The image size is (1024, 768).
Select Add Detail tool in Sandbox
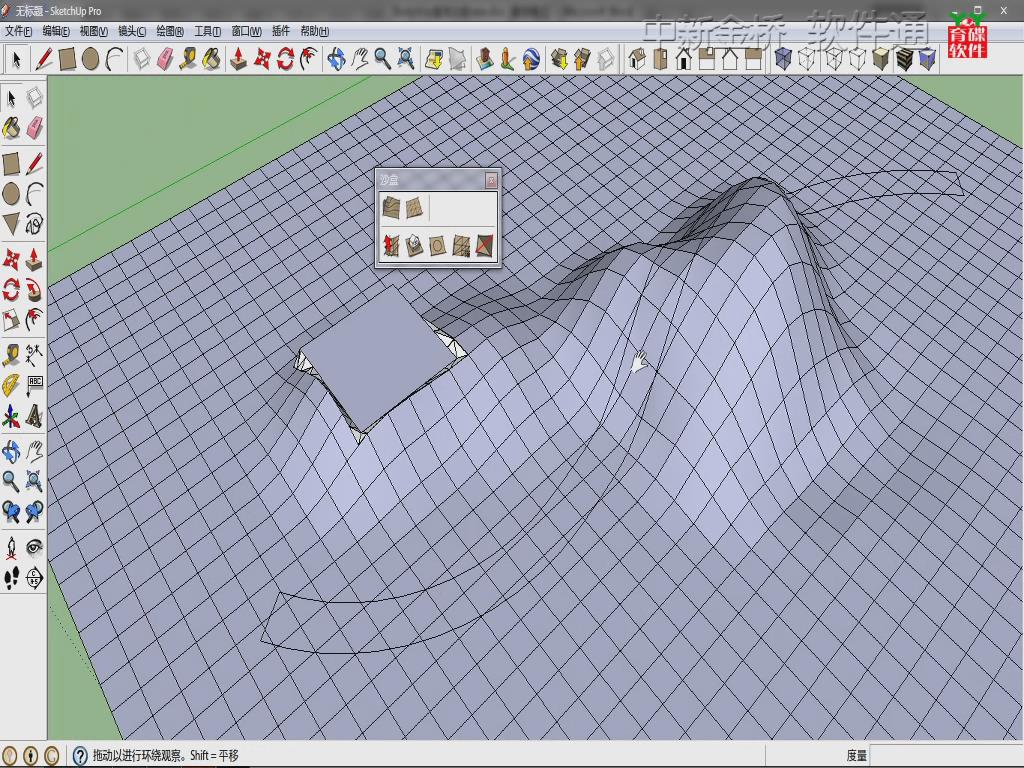click(x=461, y=246)
